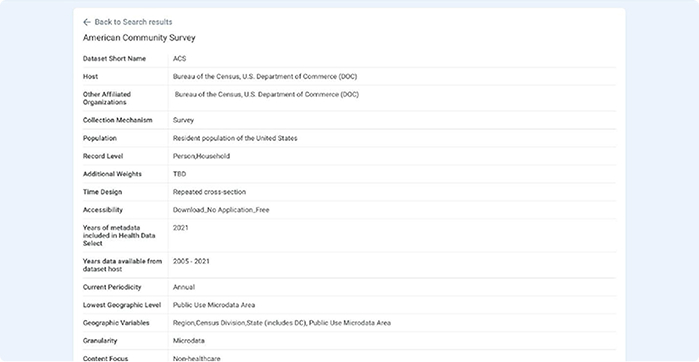Viewport: 699px width, 362px height.
Task: Select the Repeated cross-section value
Action: click(x=210, y=192)
